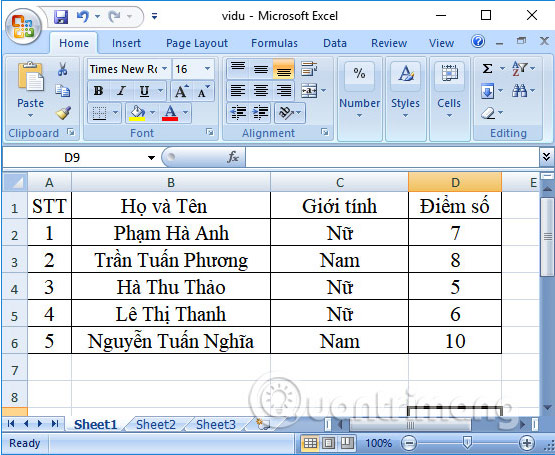The image size is (555, 455).
Task: Click the Paste clipboard icon
Action: (x=31, y=76)
